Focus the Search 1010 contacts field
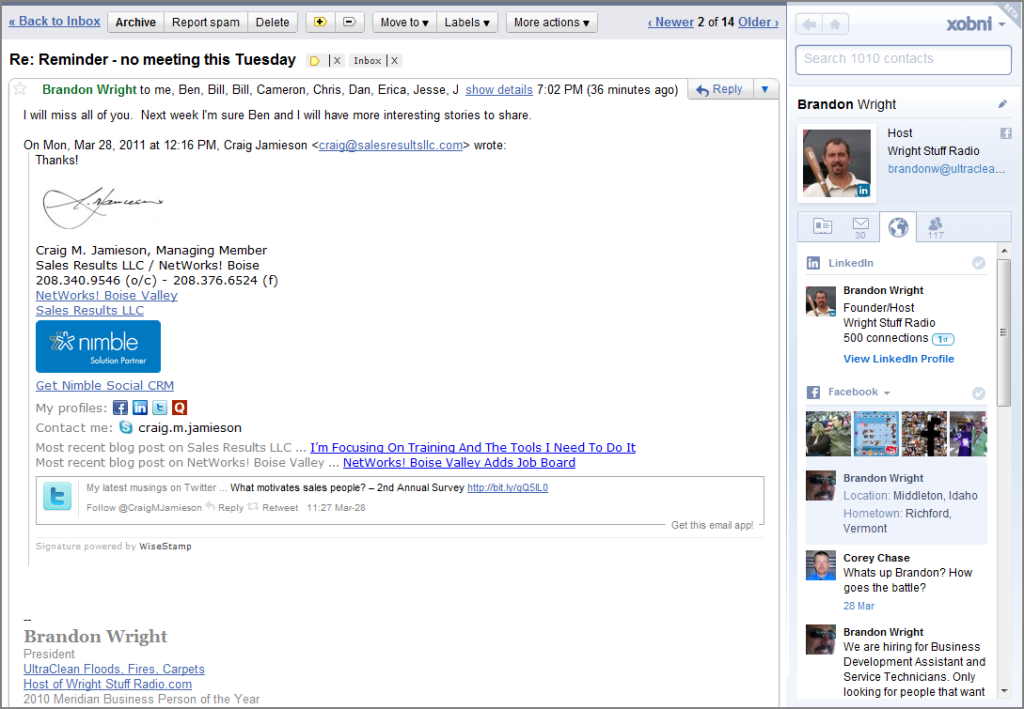The image size is (1024, 709). [903, 59]
